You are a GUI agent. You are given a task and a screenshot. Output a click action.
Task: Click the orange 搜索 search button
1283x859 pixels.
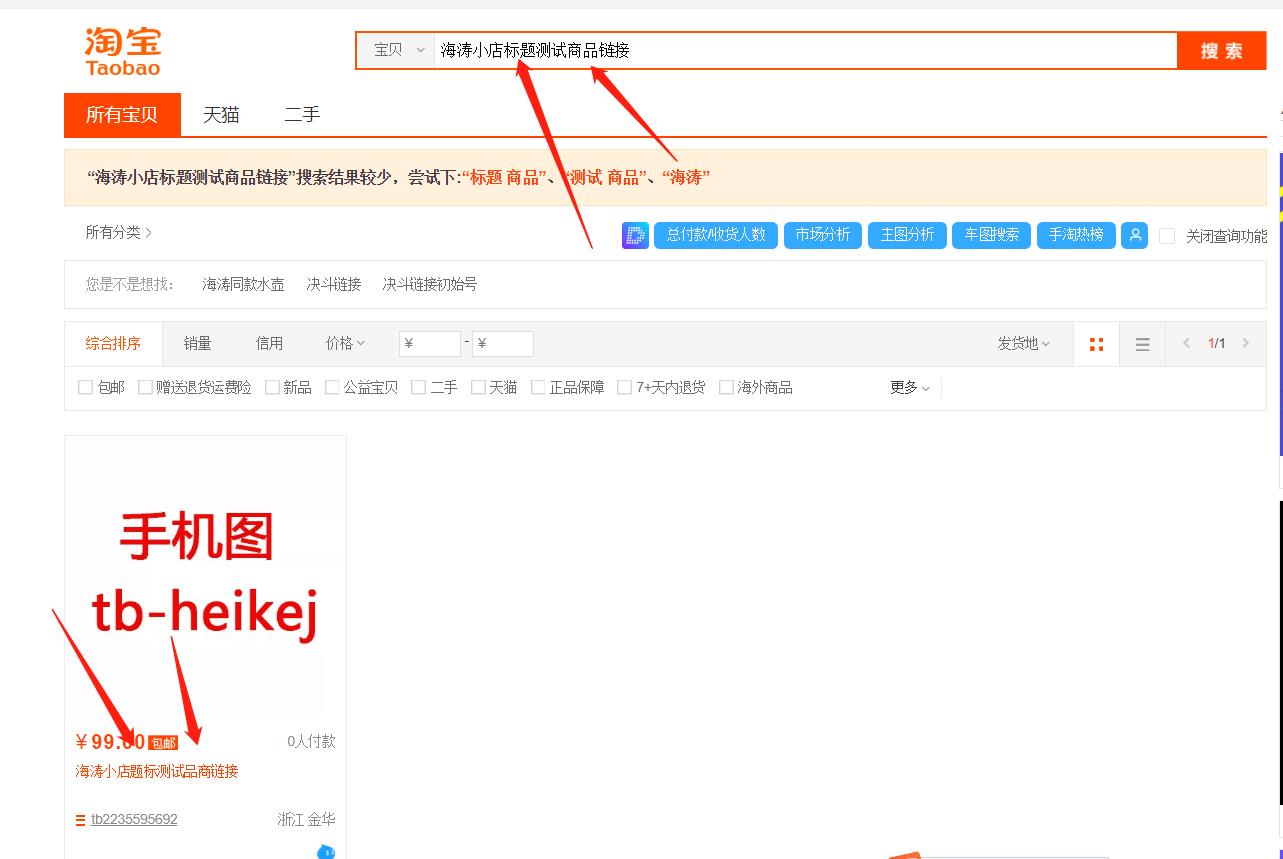(1220, 49)
